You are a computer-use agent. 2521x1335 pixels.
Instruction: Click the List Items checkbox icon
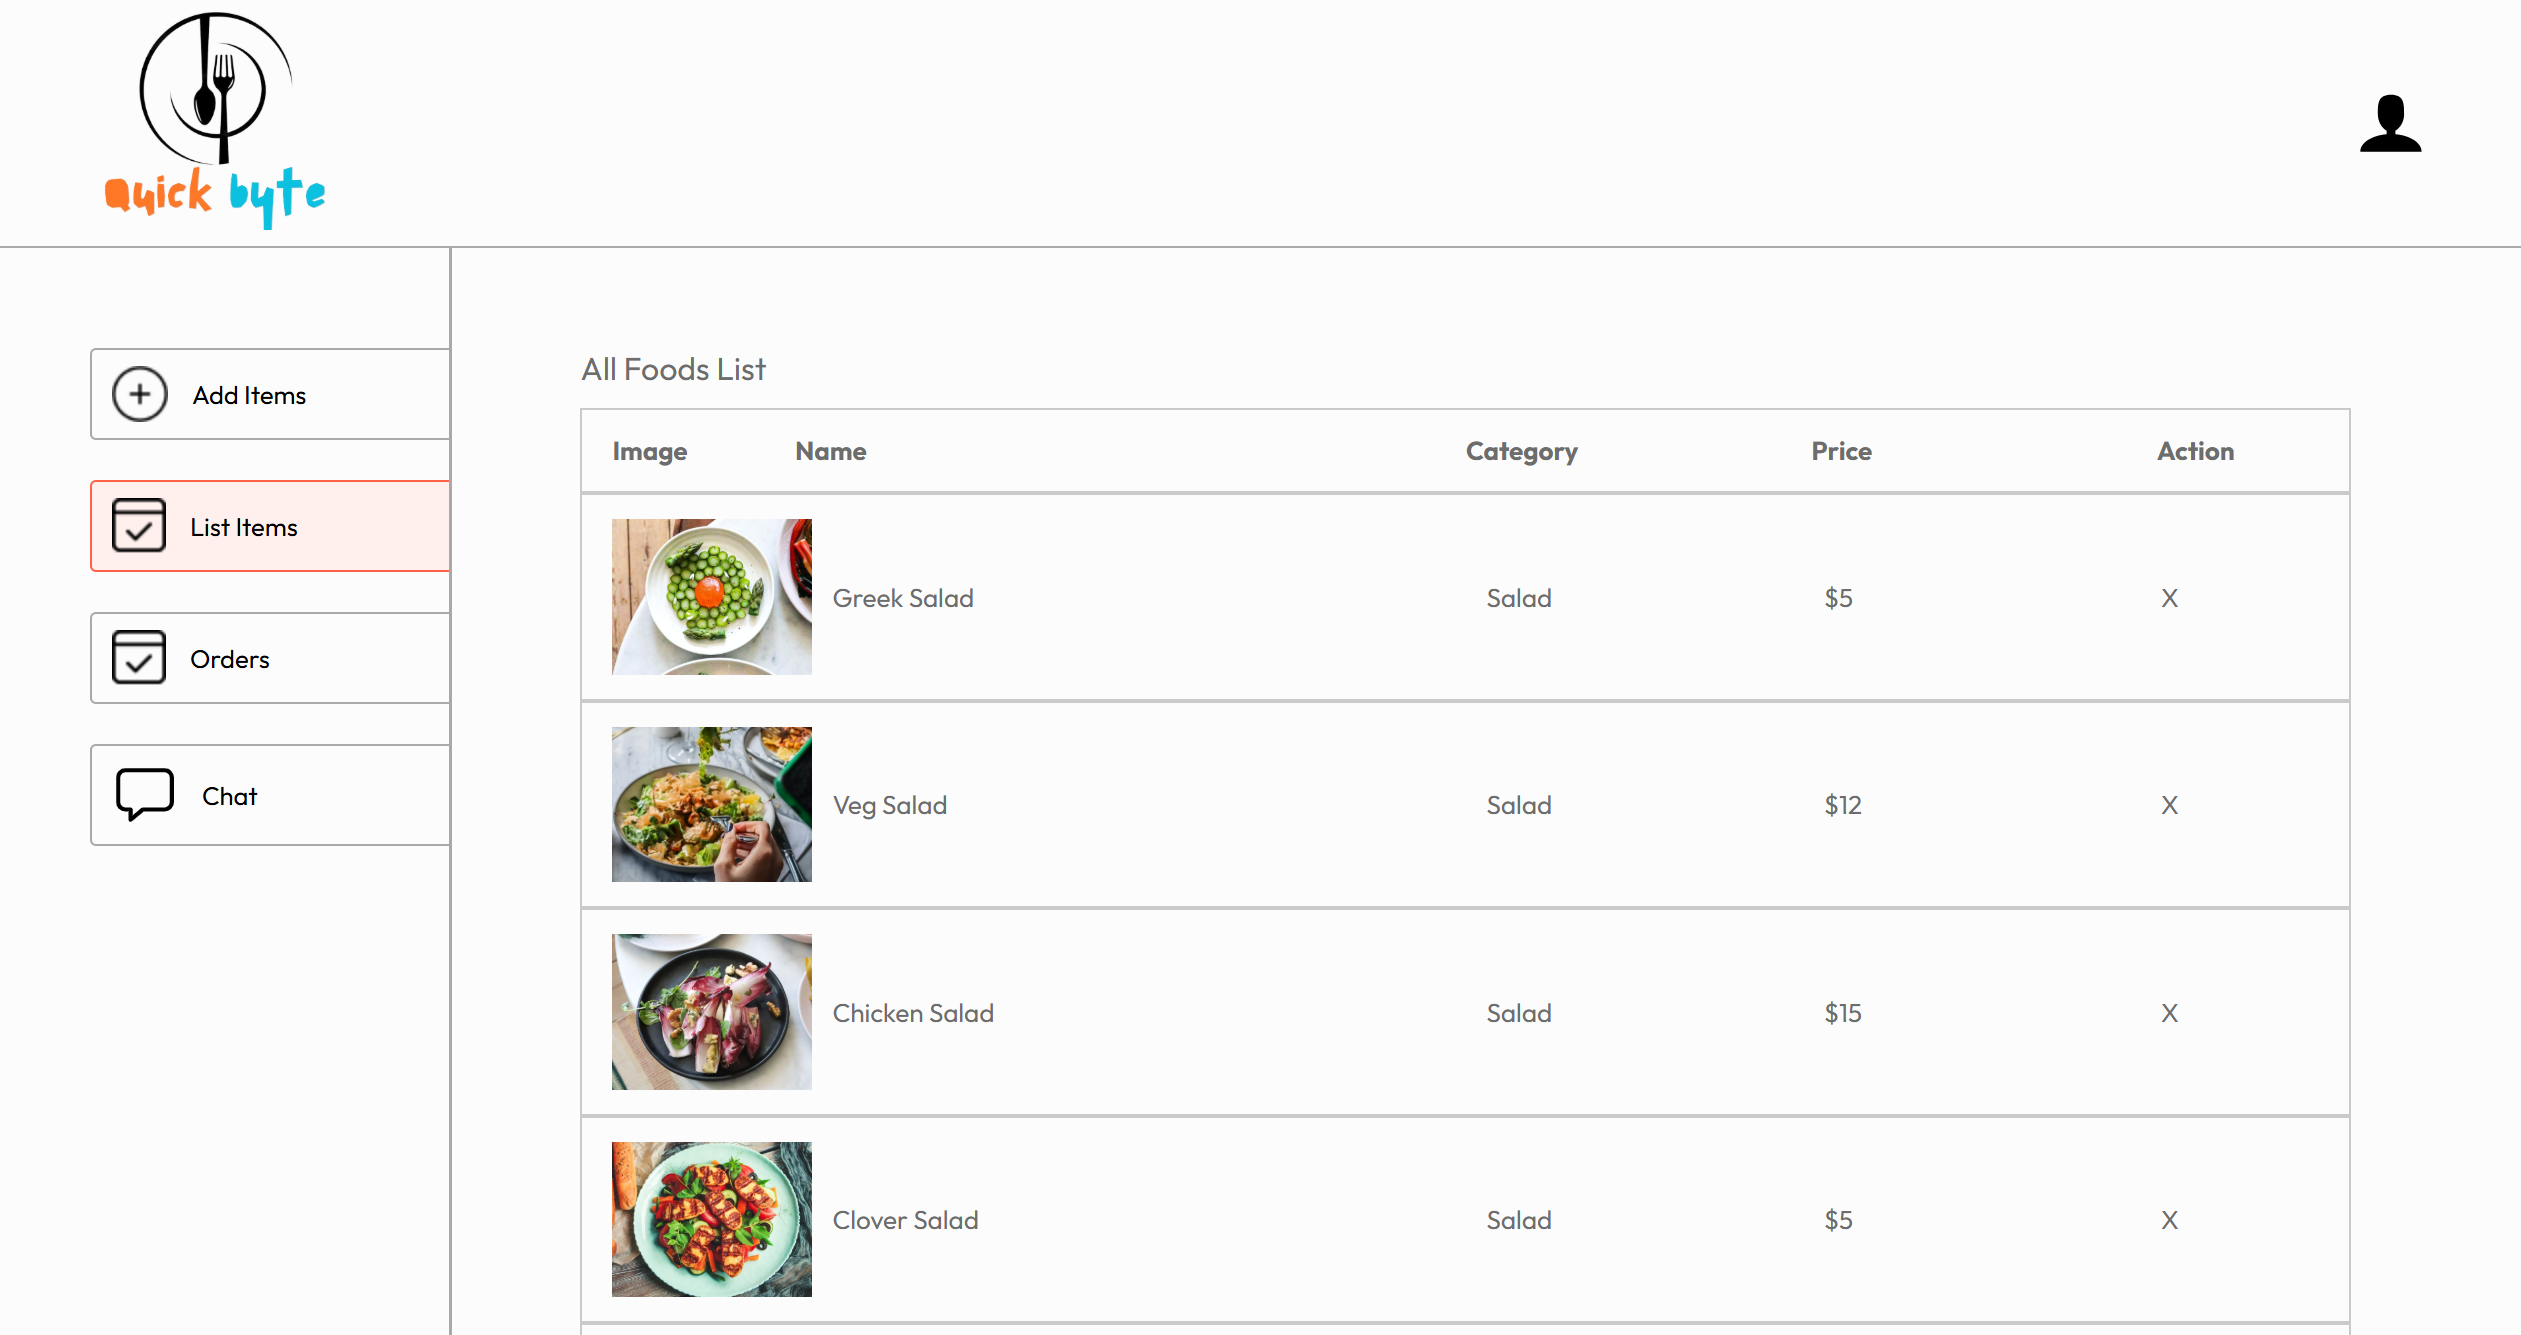[x=139, y=525]
